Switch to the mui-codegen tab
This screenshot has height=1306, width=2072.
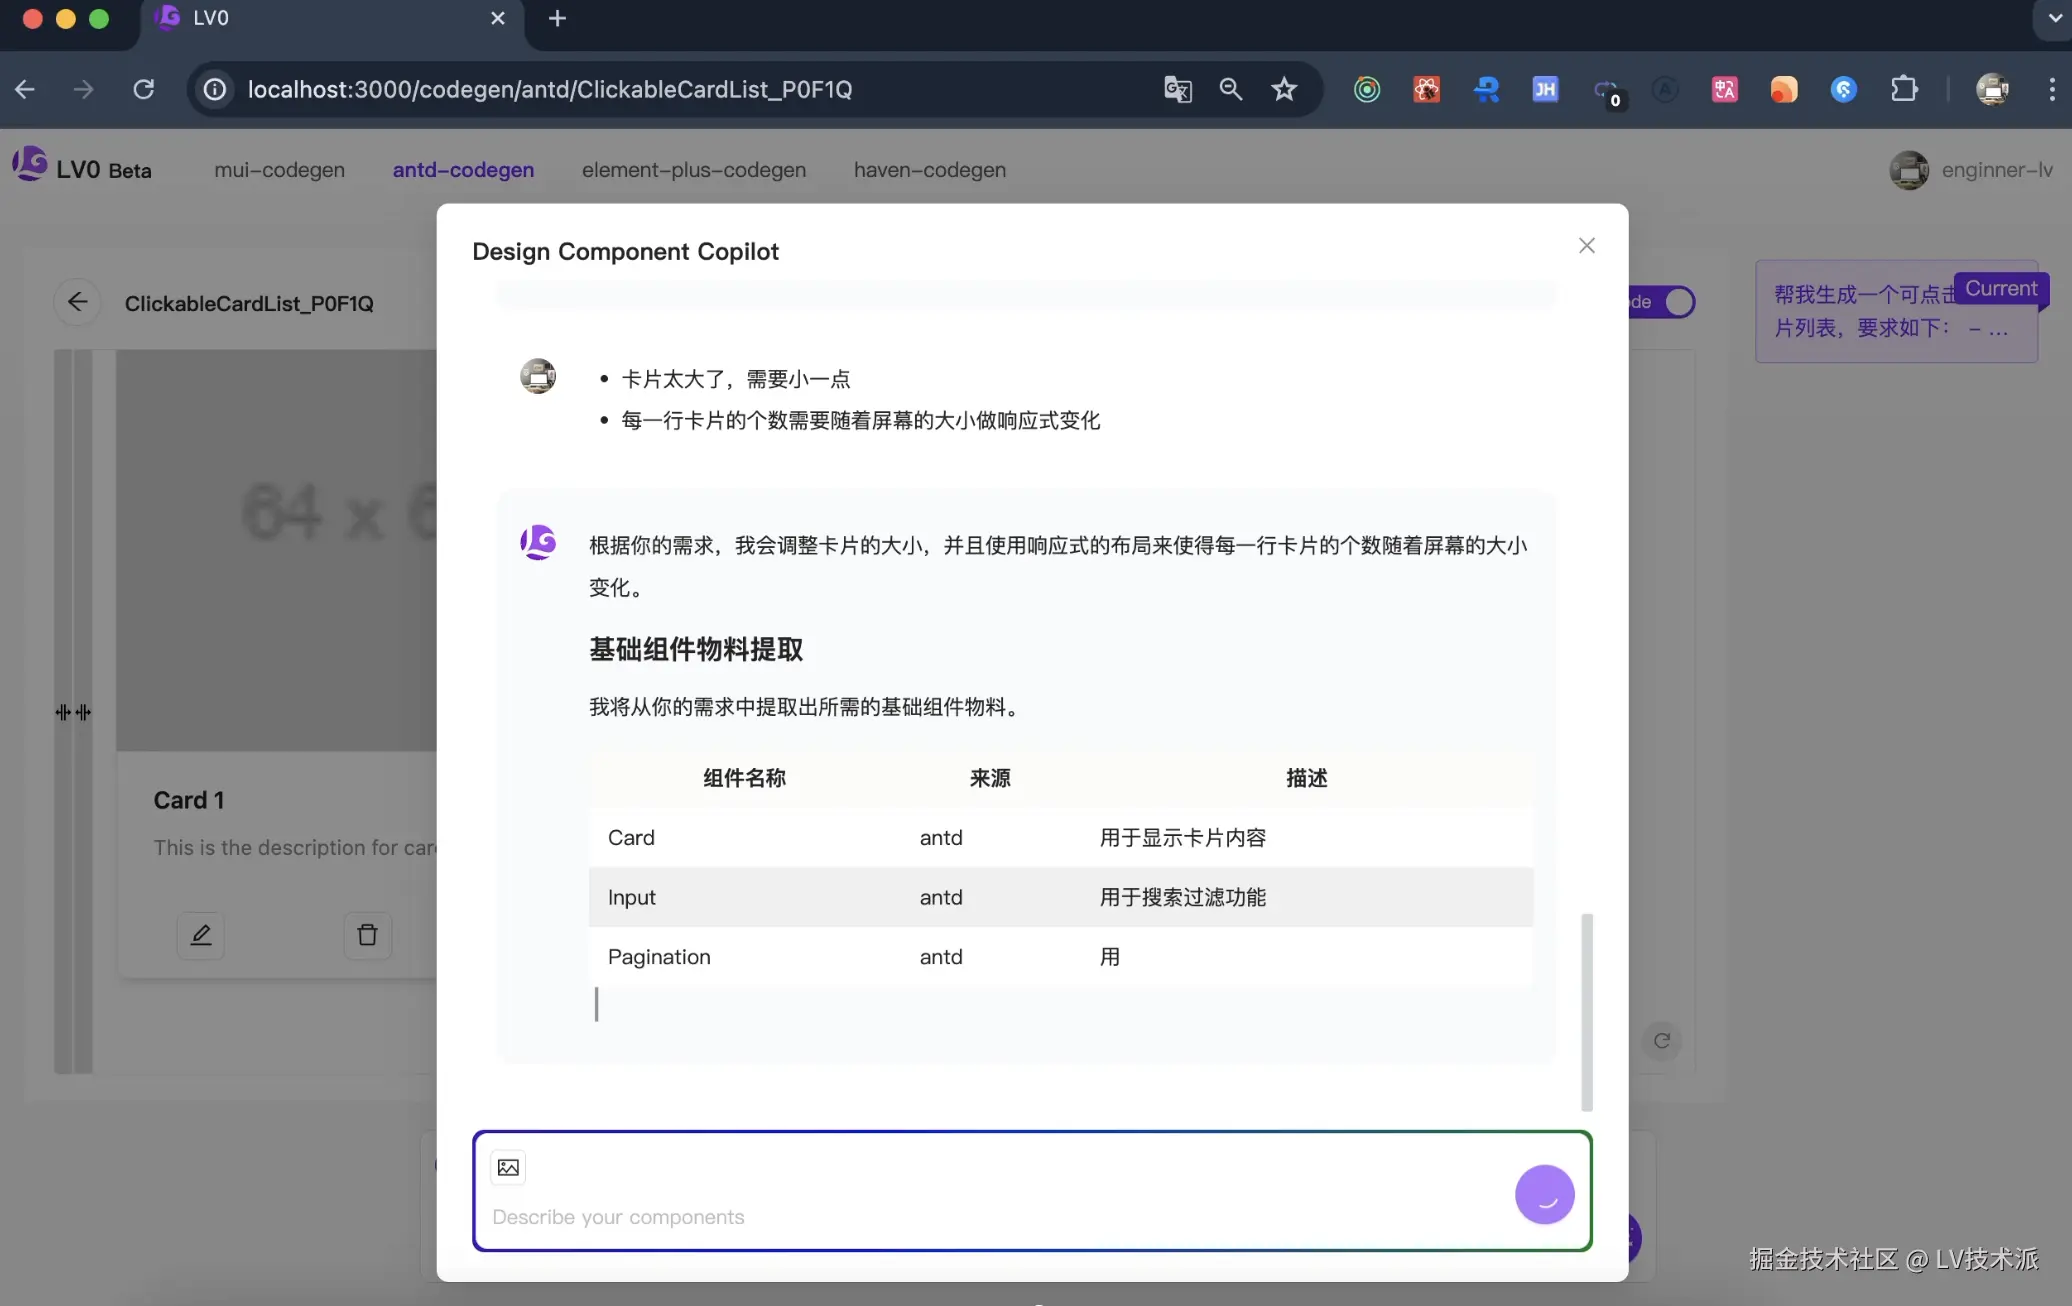(x=279, y=170)
